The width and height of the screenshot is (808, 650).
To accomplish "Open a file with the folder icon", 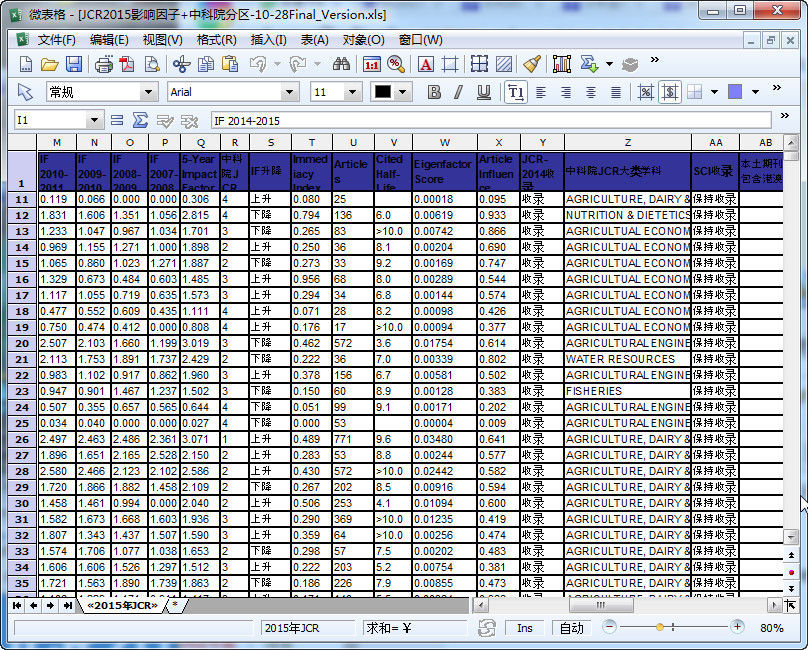I will (x=50, y=64).
